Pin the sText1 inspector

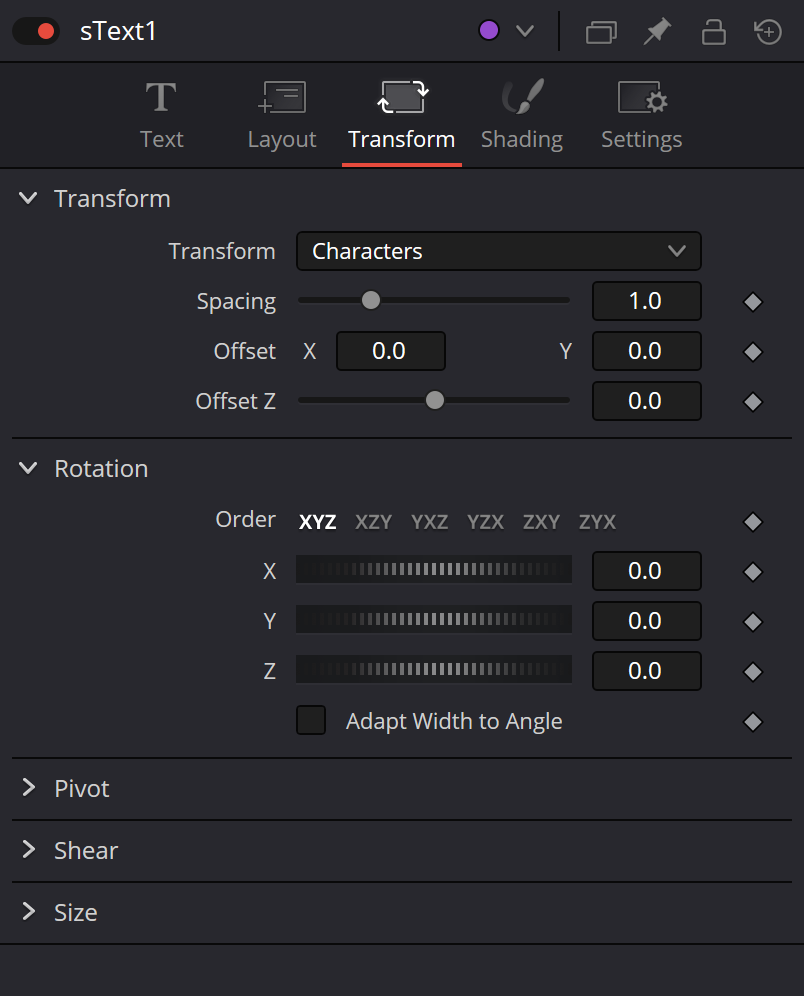coord(657,31)
